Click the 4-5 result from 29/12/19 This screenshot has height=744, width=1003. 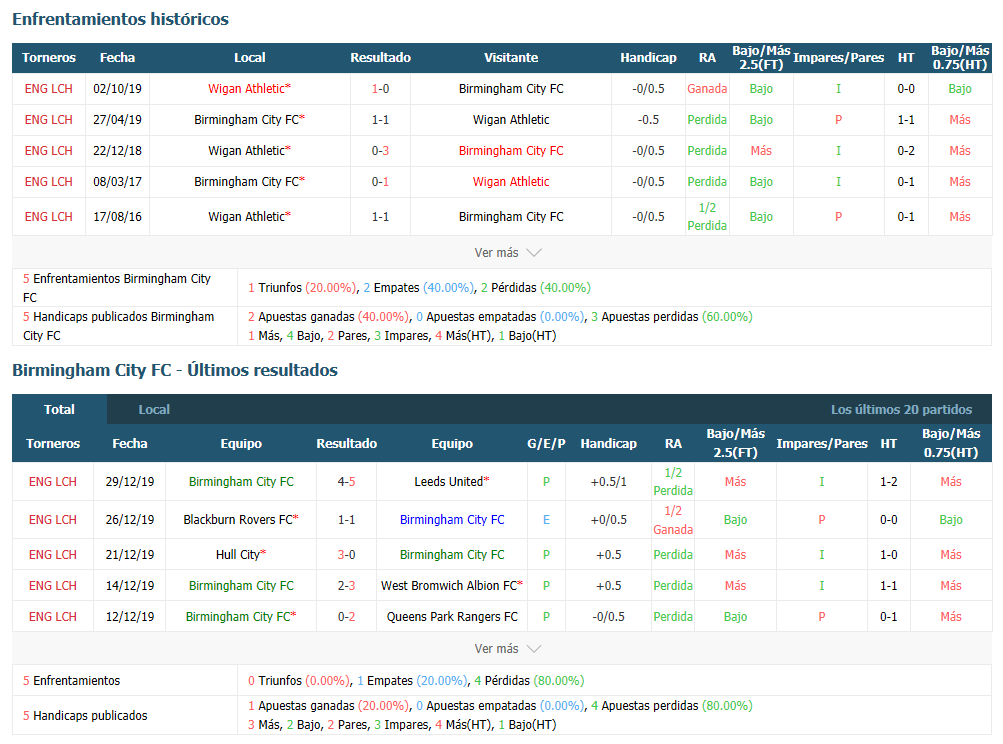[x=347, y=482]
